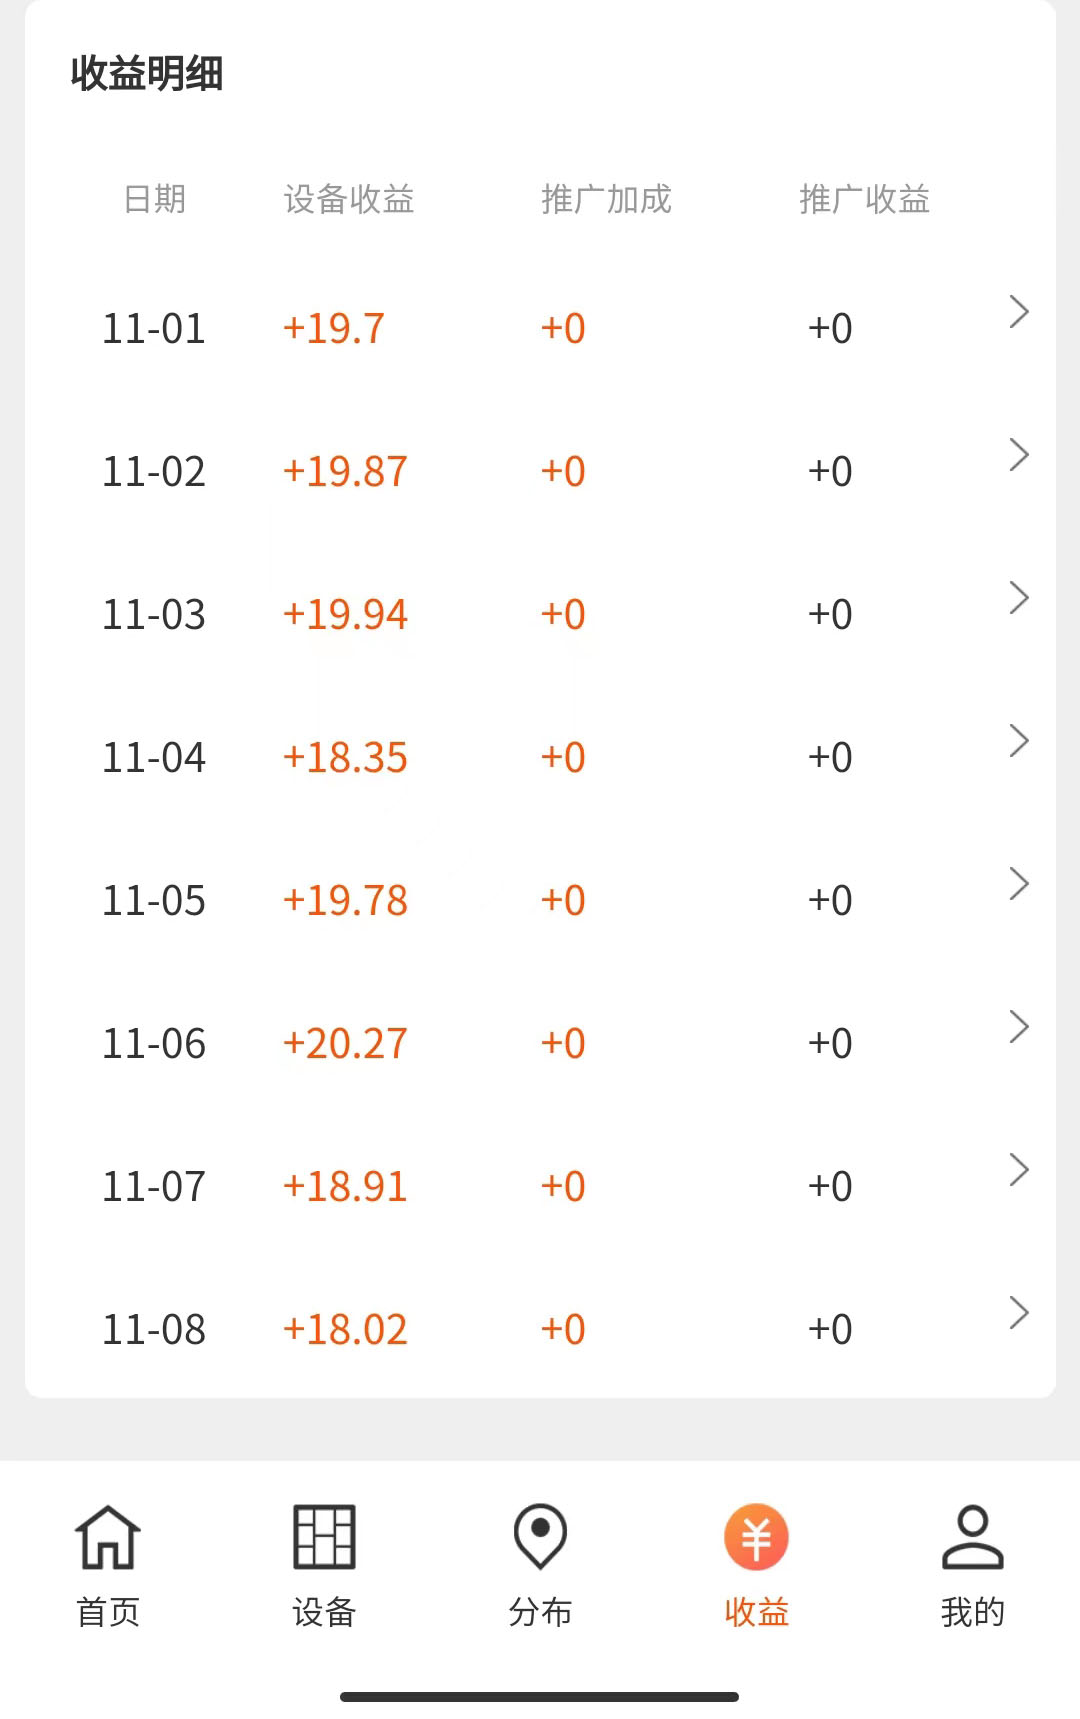Expand details arrow for 11-02 row
The image size is (1080, 1719).
point(1019,455)
